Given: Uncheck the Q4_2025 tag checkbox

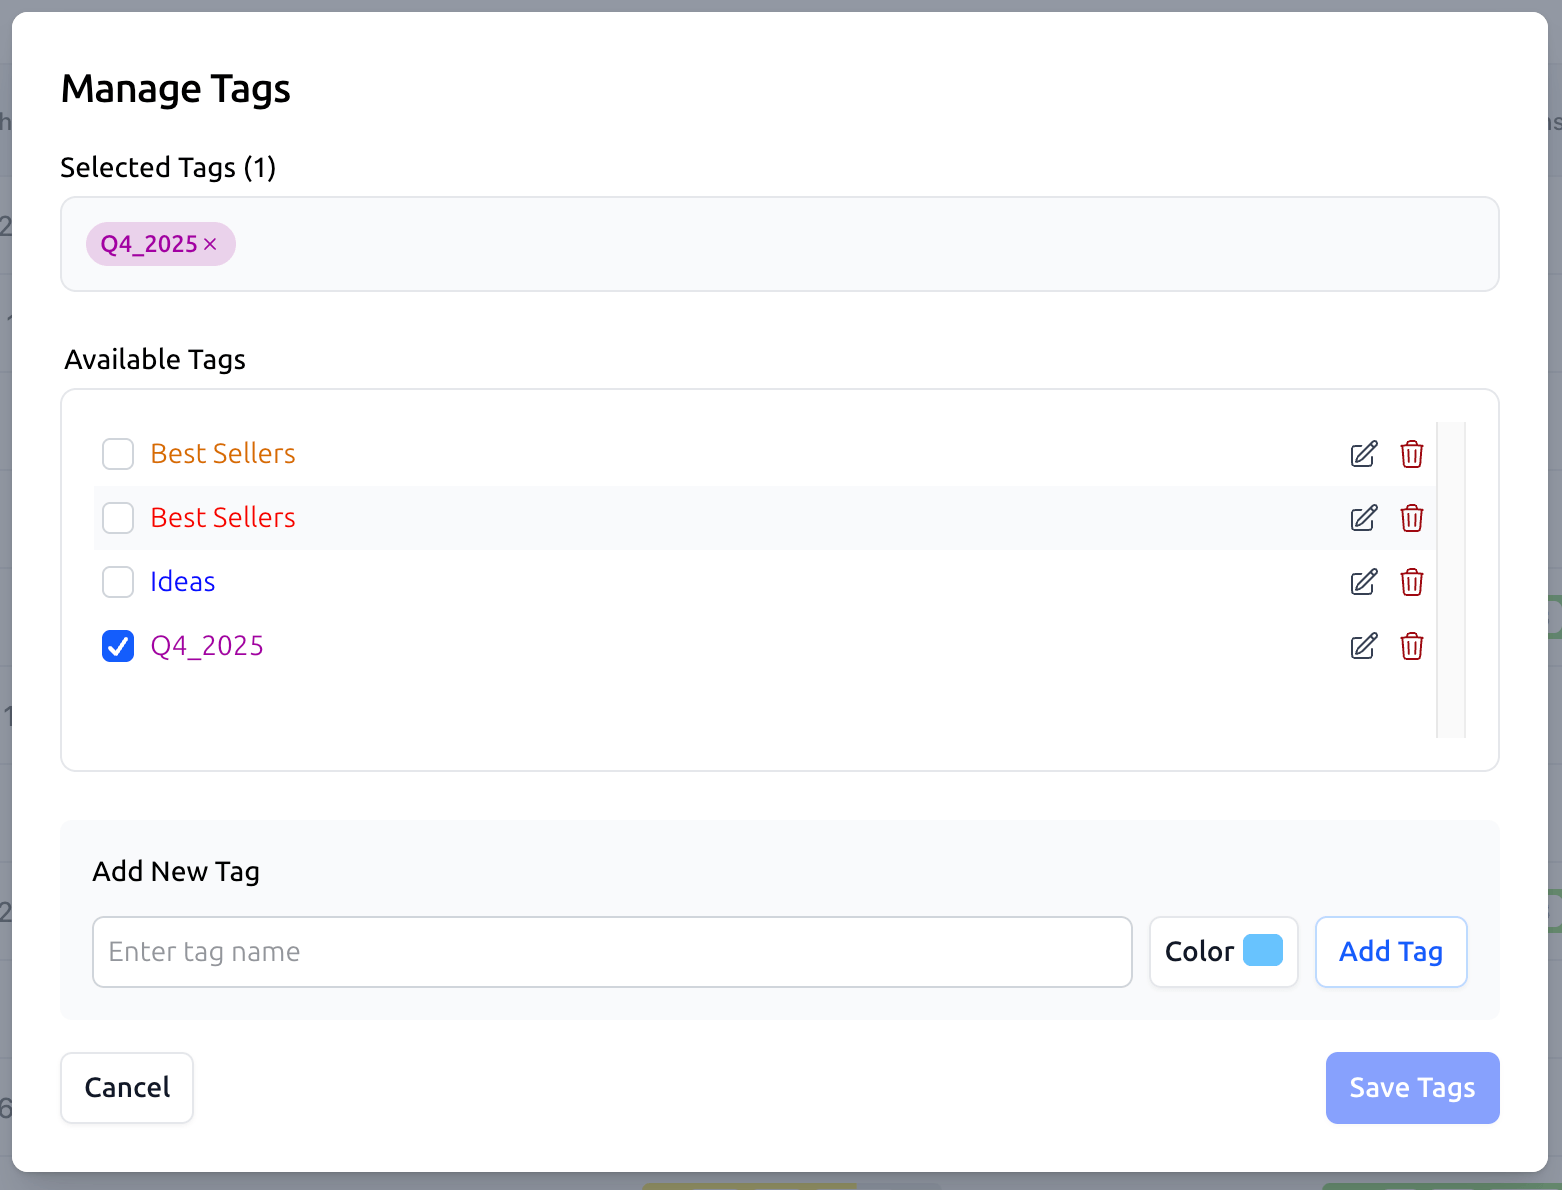Looking at the screenshot, I should (117, 646).
